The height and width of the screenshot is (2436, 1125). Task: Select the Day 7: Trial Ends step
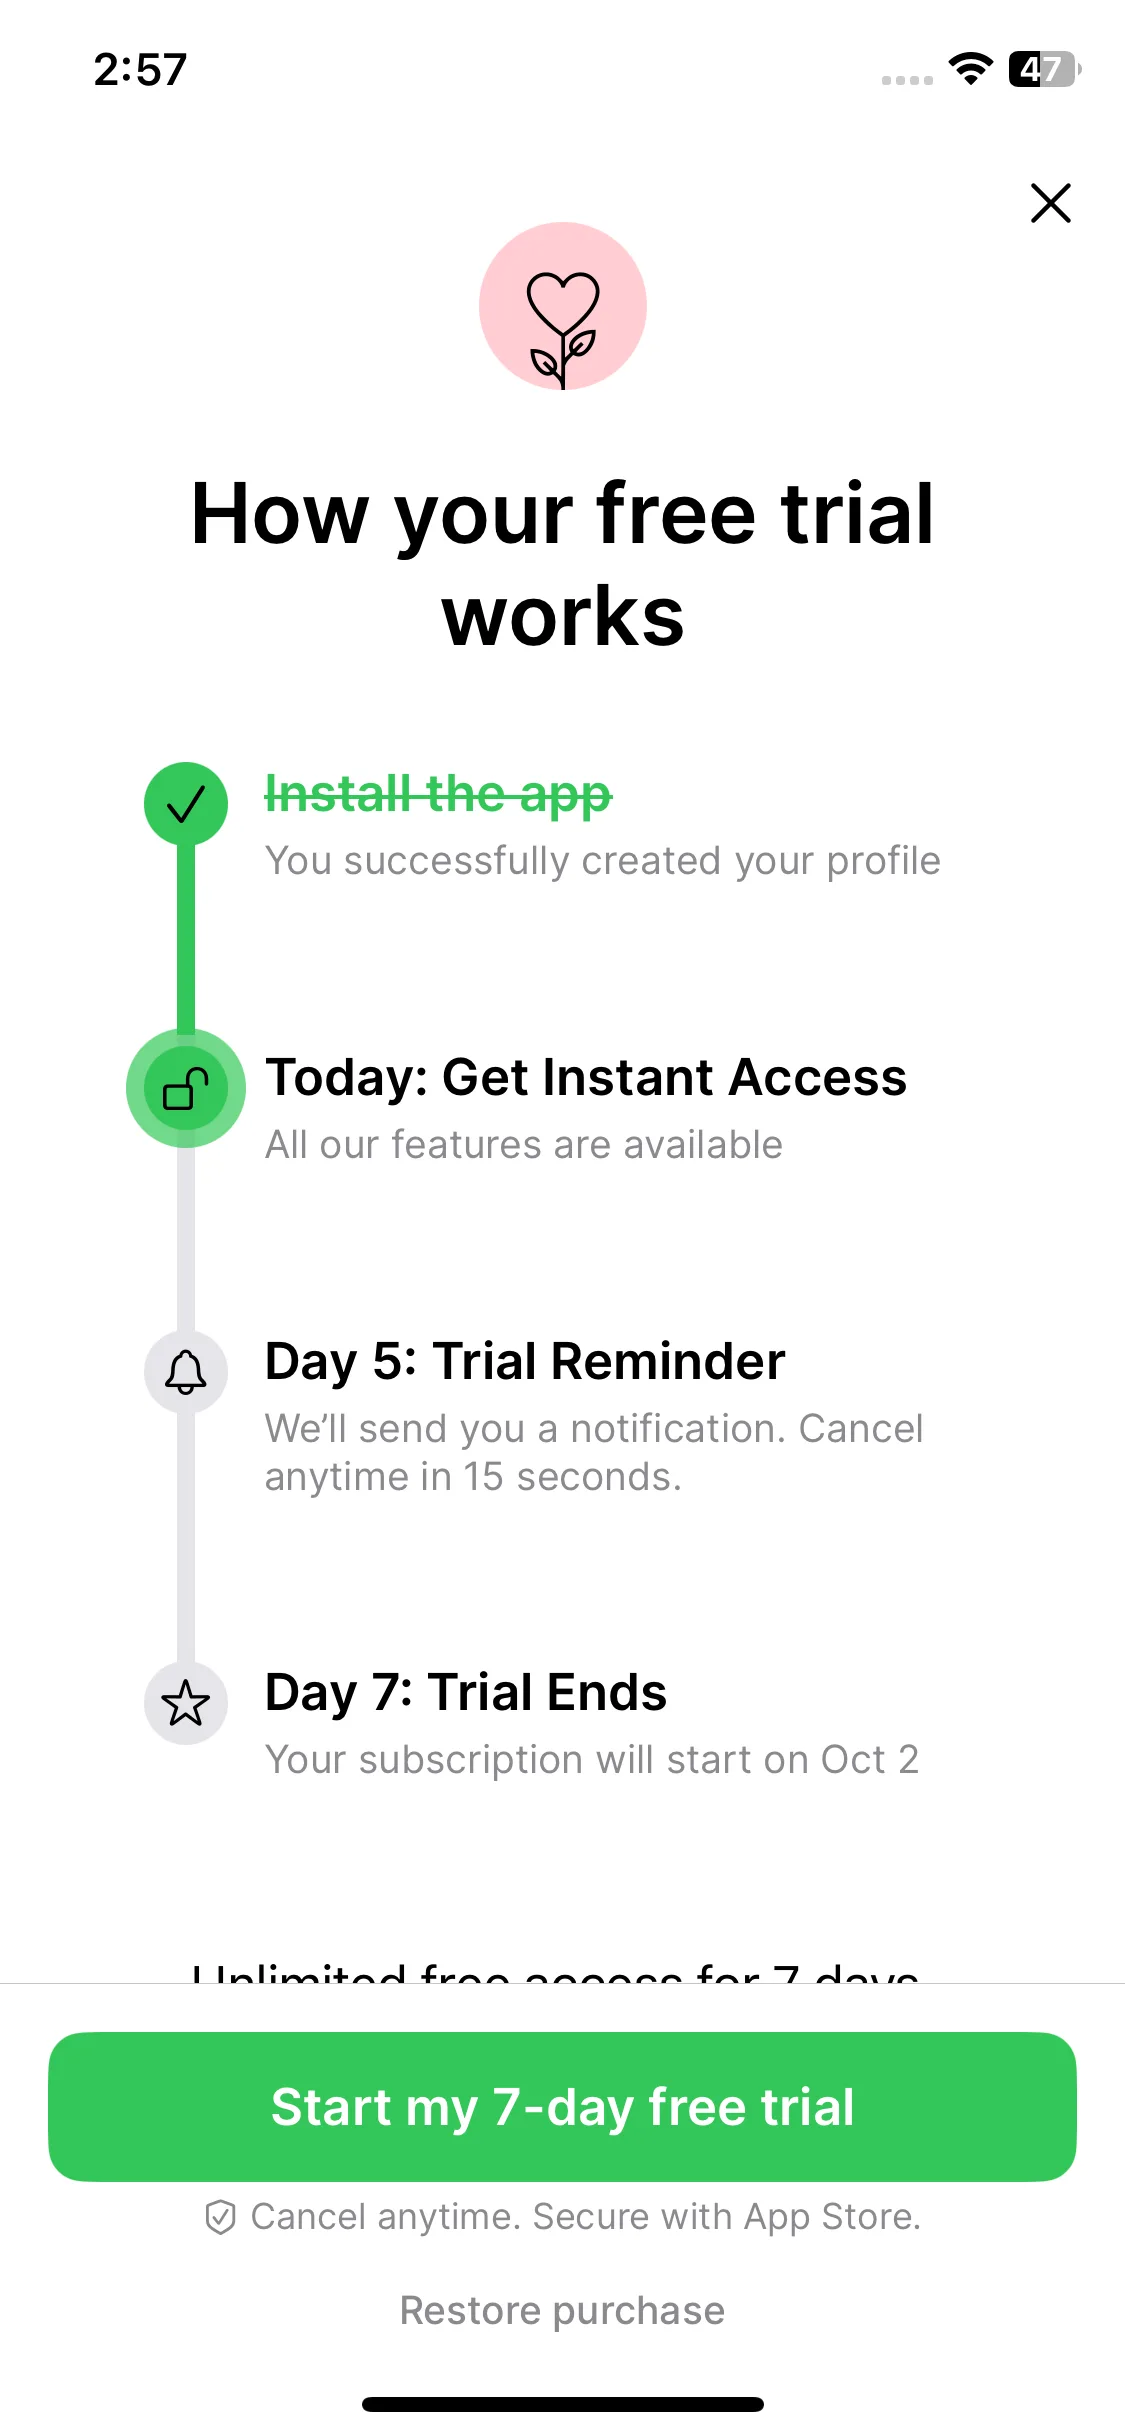click(466, 1693)
